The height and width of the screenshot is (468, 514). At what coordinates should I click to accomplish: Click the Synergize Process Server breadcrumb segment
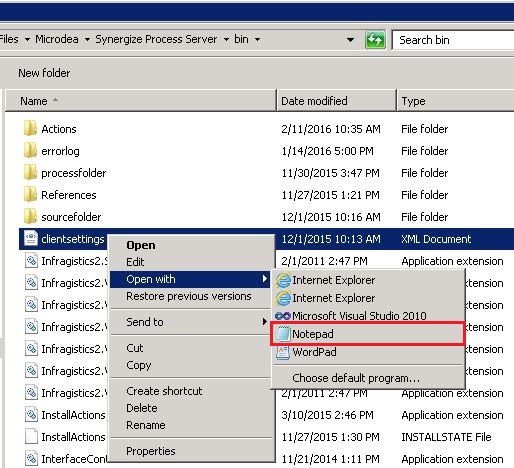[x=156, y=39]
